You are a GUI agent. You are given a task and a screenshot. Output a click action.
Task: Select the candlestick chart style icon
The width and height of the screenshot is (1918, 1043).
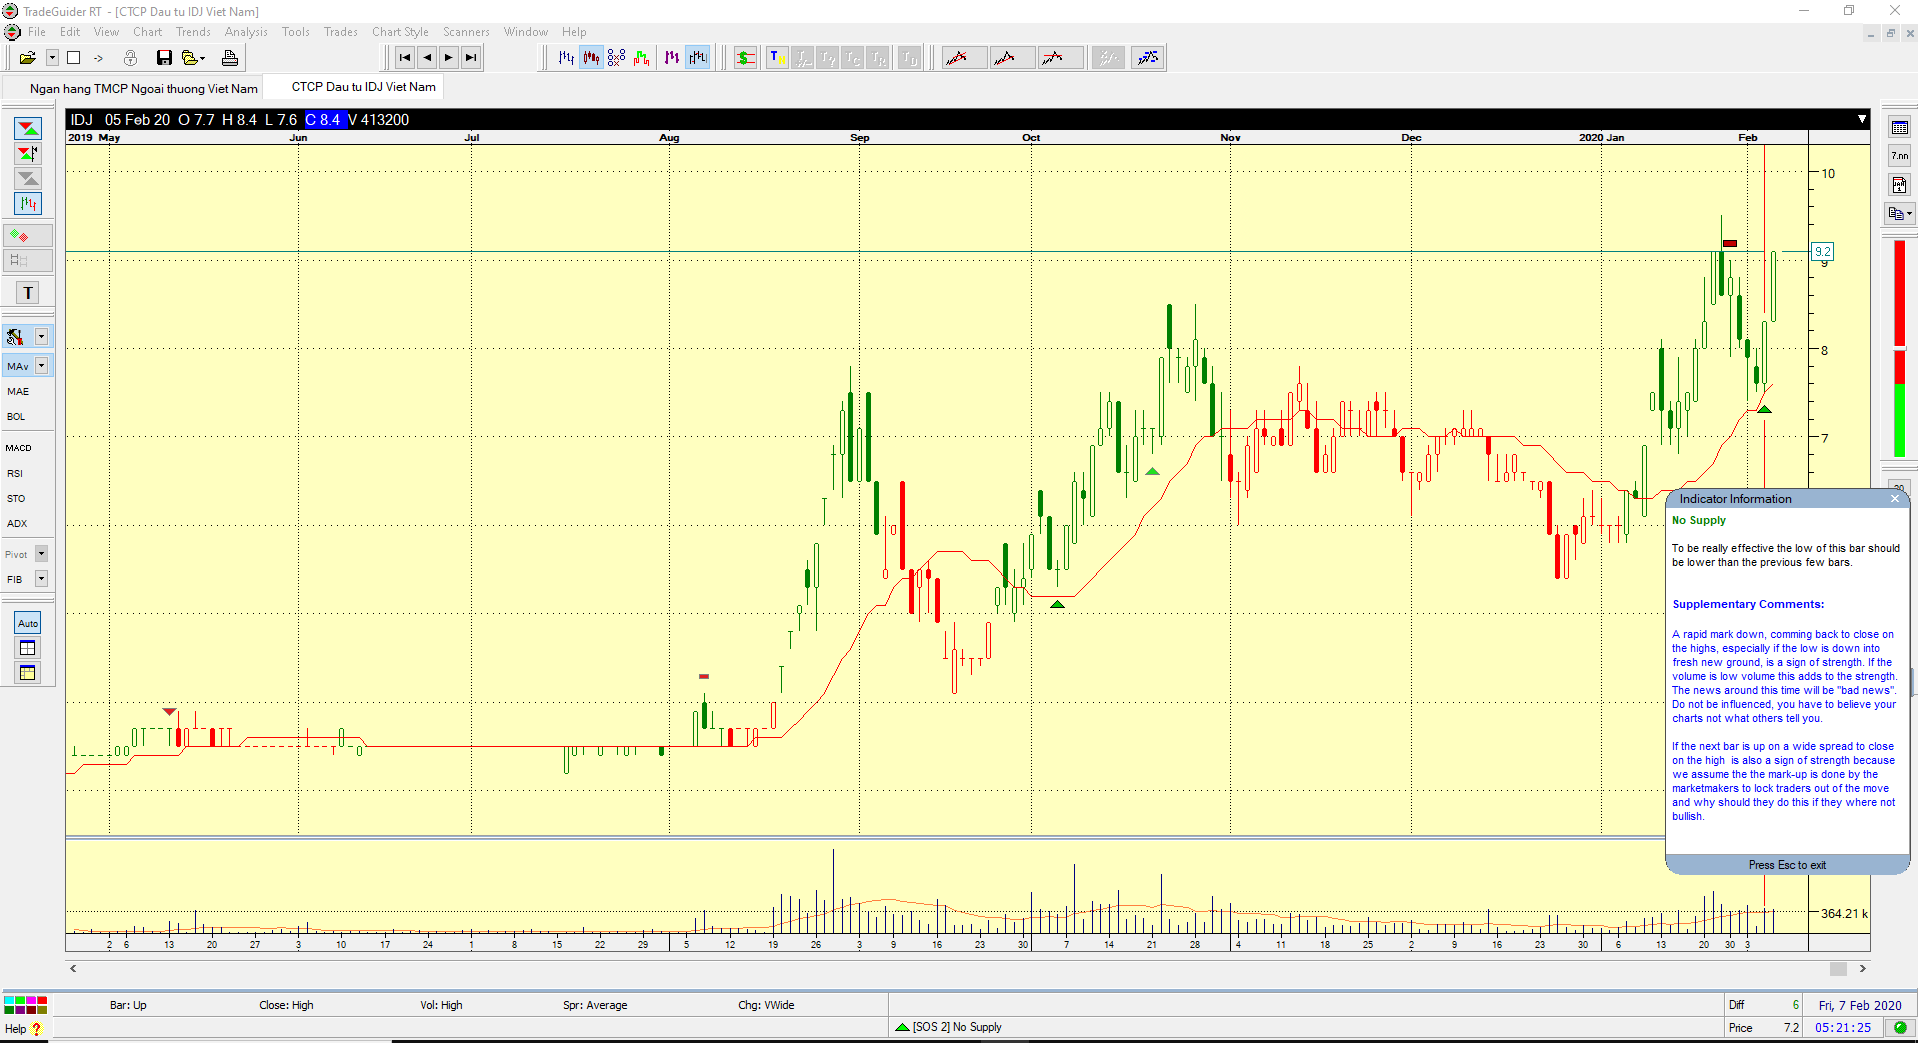[x=591, y=58]
